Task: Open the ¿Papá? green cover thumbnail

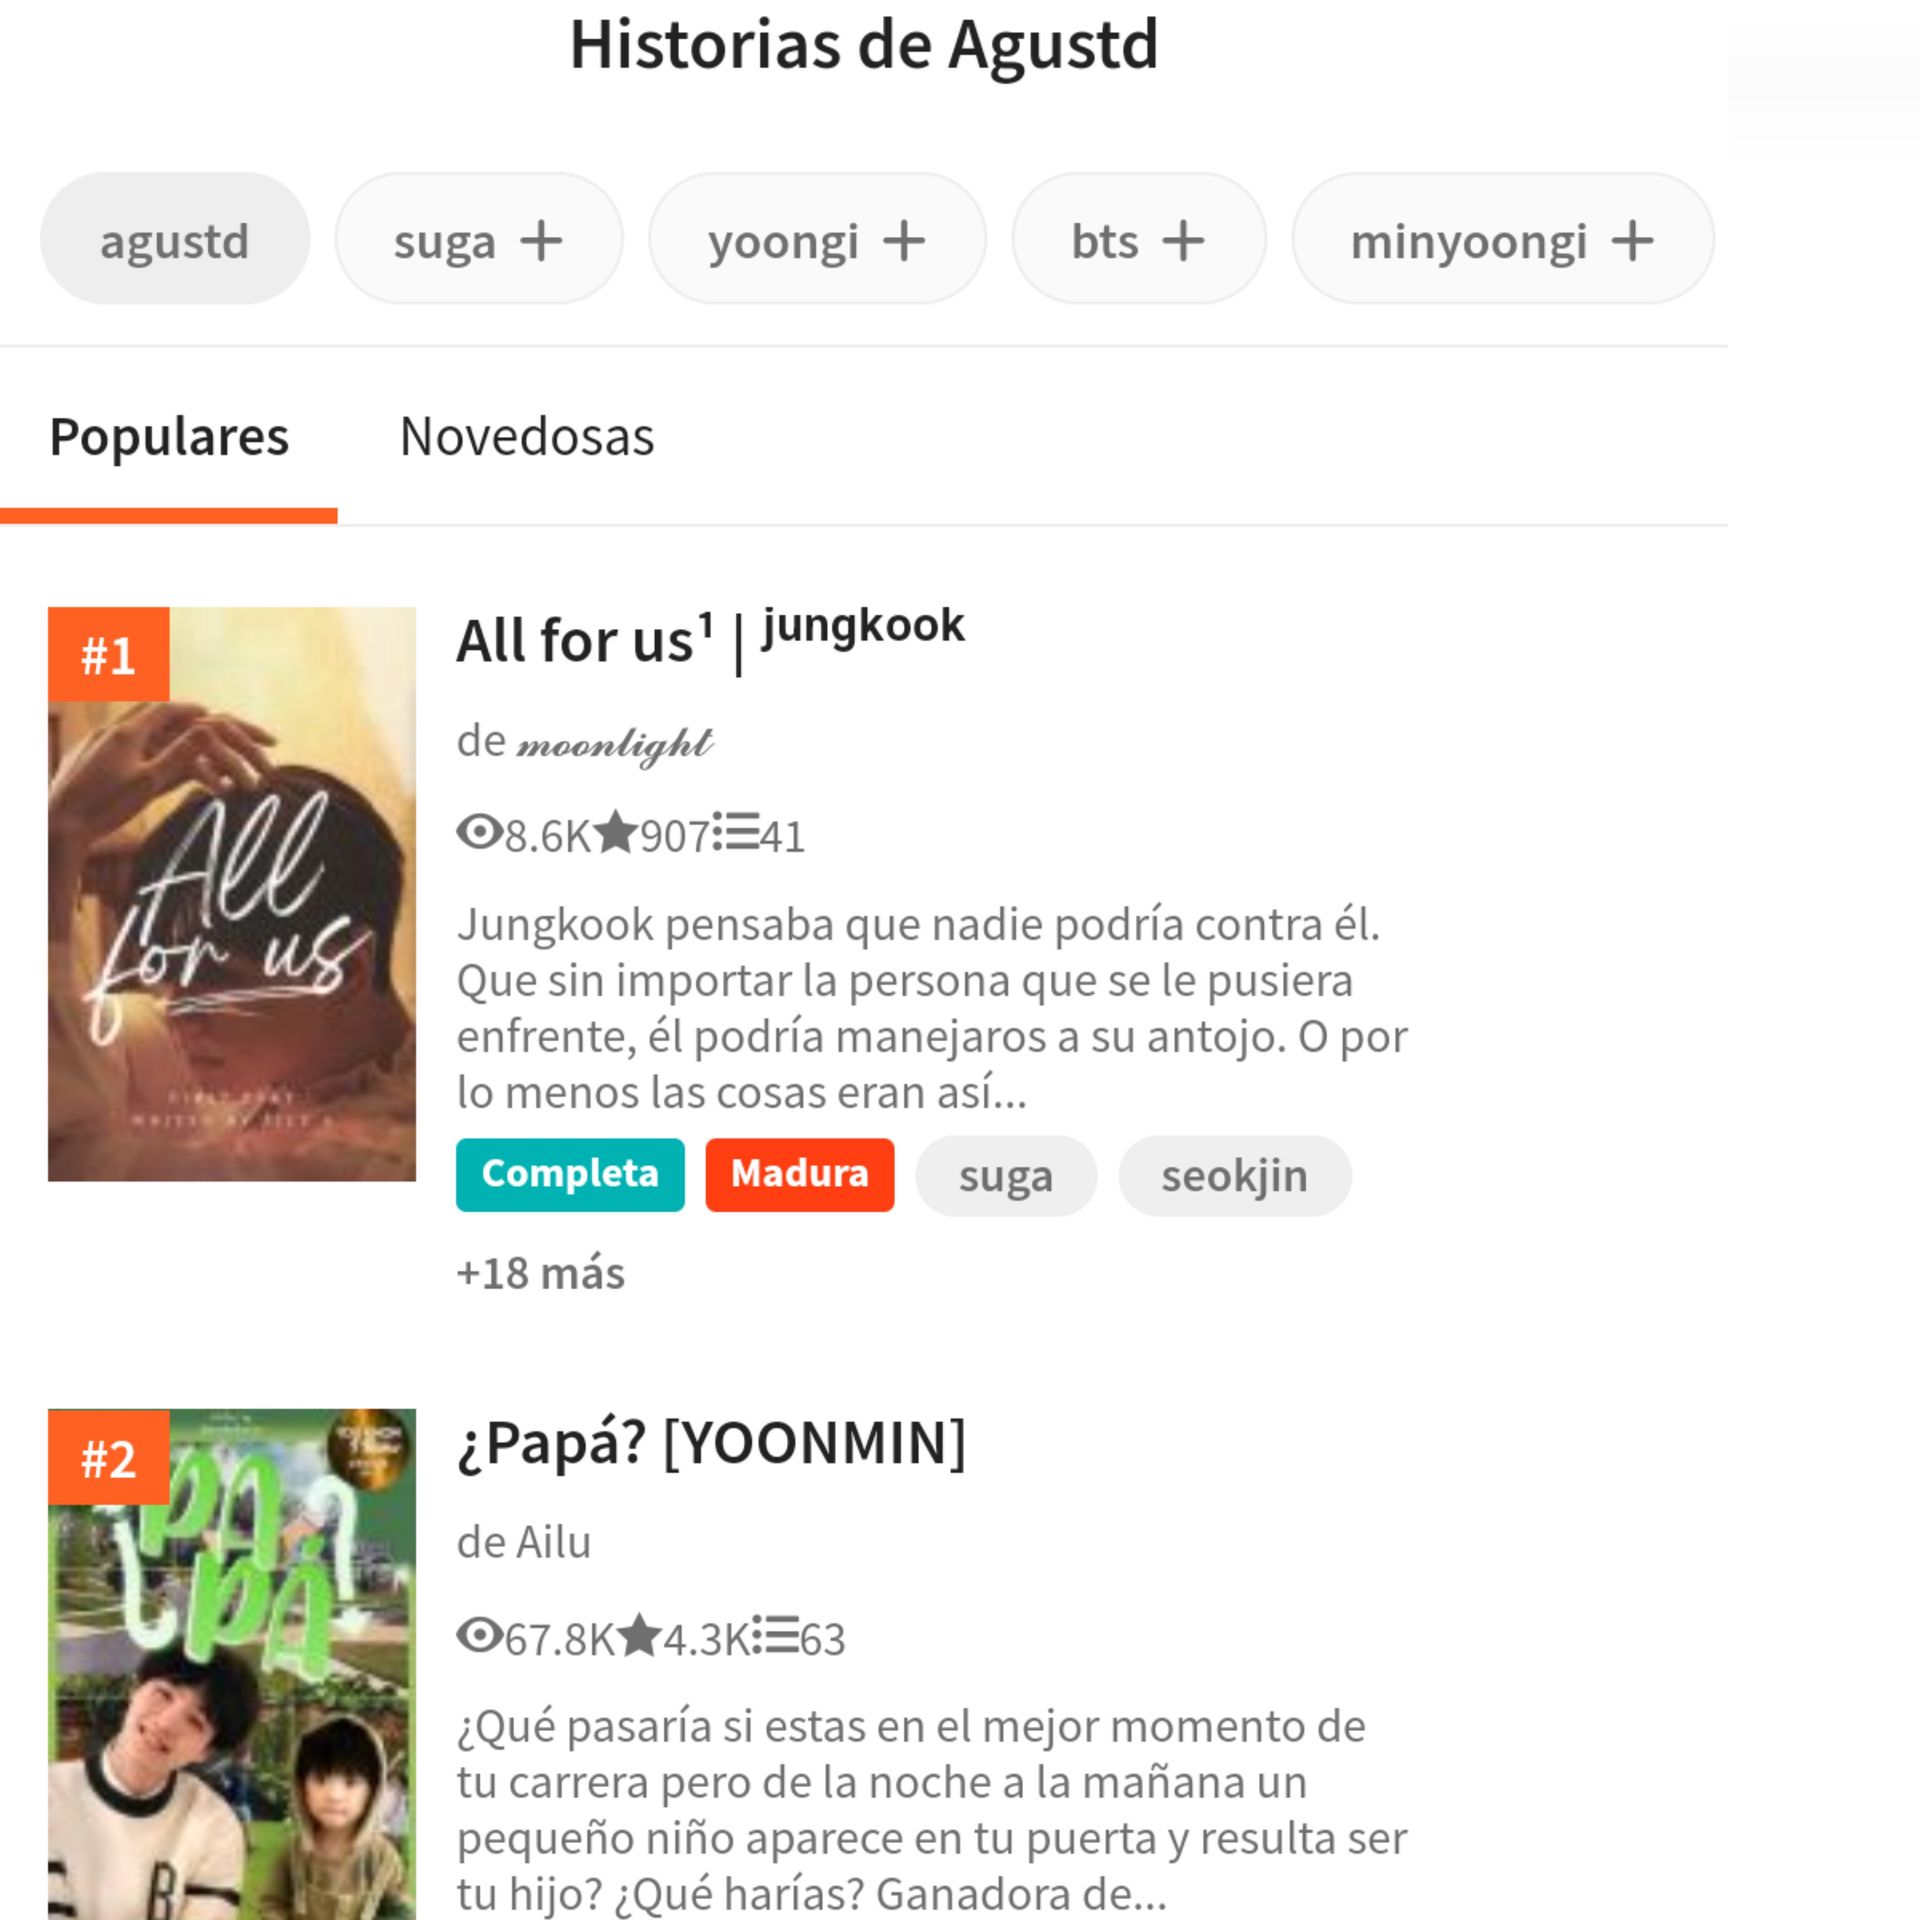Action: click(x=232, y=1664)
